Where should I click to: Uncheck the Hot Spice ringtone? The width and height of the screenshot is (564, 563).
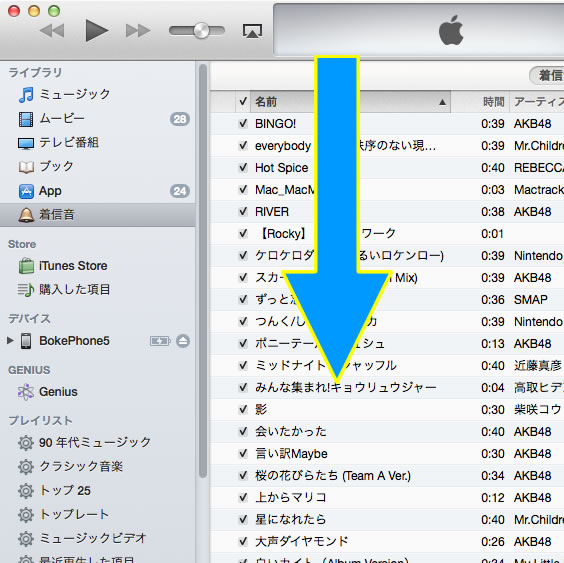[243, 168]
